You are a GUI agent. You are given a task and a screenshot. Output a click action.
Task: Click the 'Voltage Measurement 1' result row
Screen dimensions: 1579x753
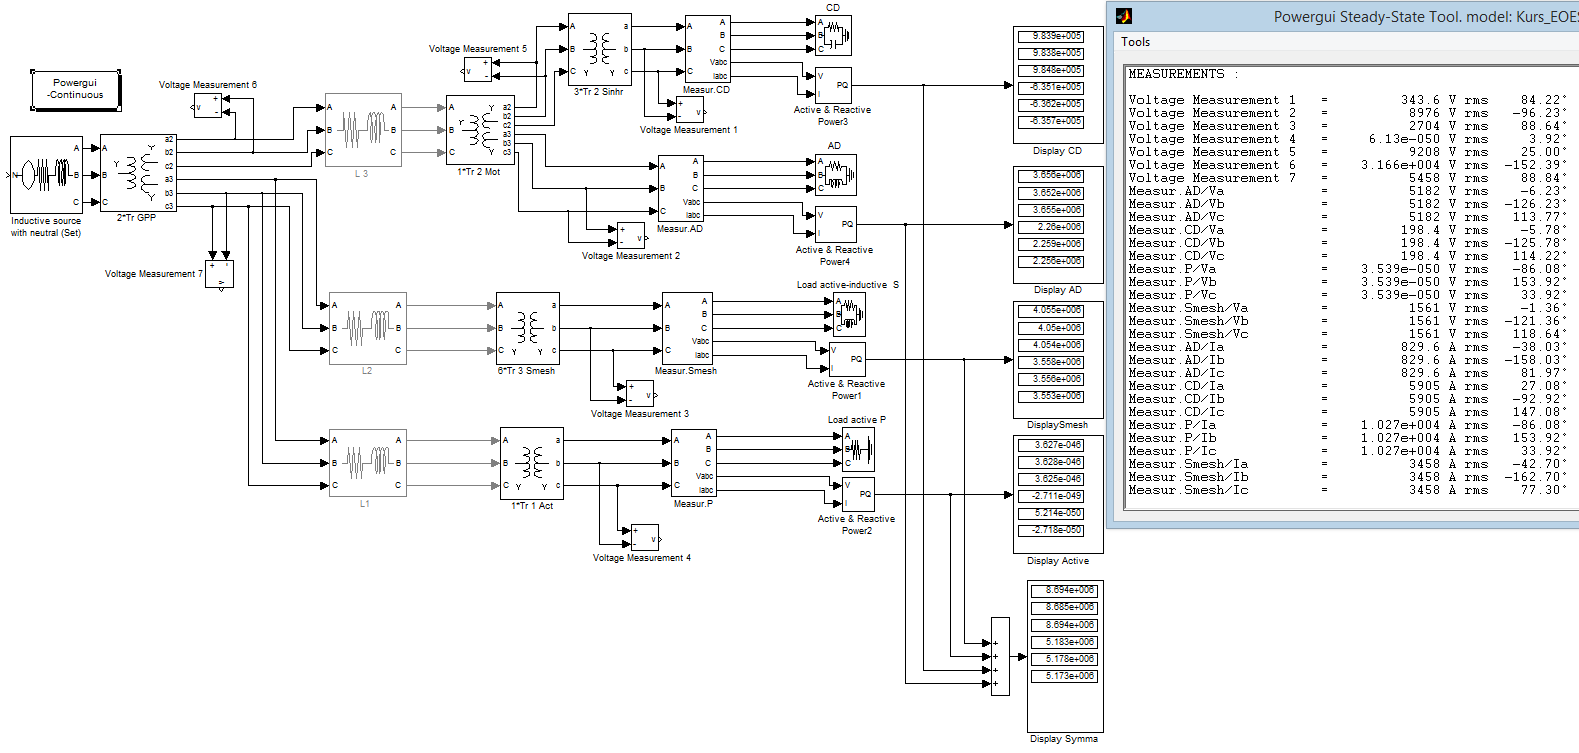click(1347, 100)
